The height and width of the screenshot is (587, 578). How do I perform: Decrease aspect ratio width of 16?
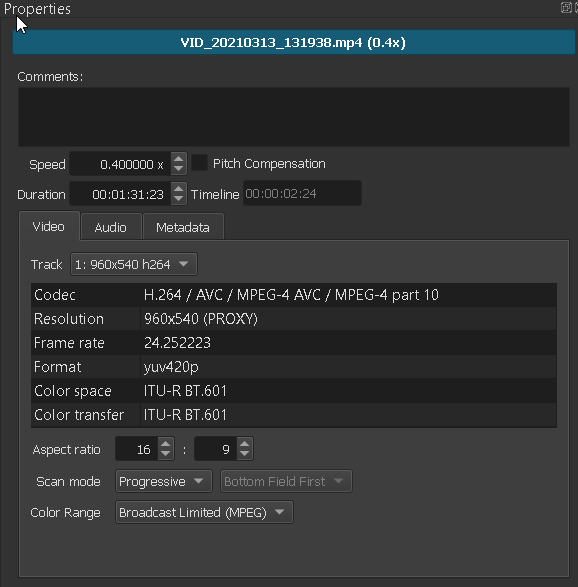tap(166, 454)
